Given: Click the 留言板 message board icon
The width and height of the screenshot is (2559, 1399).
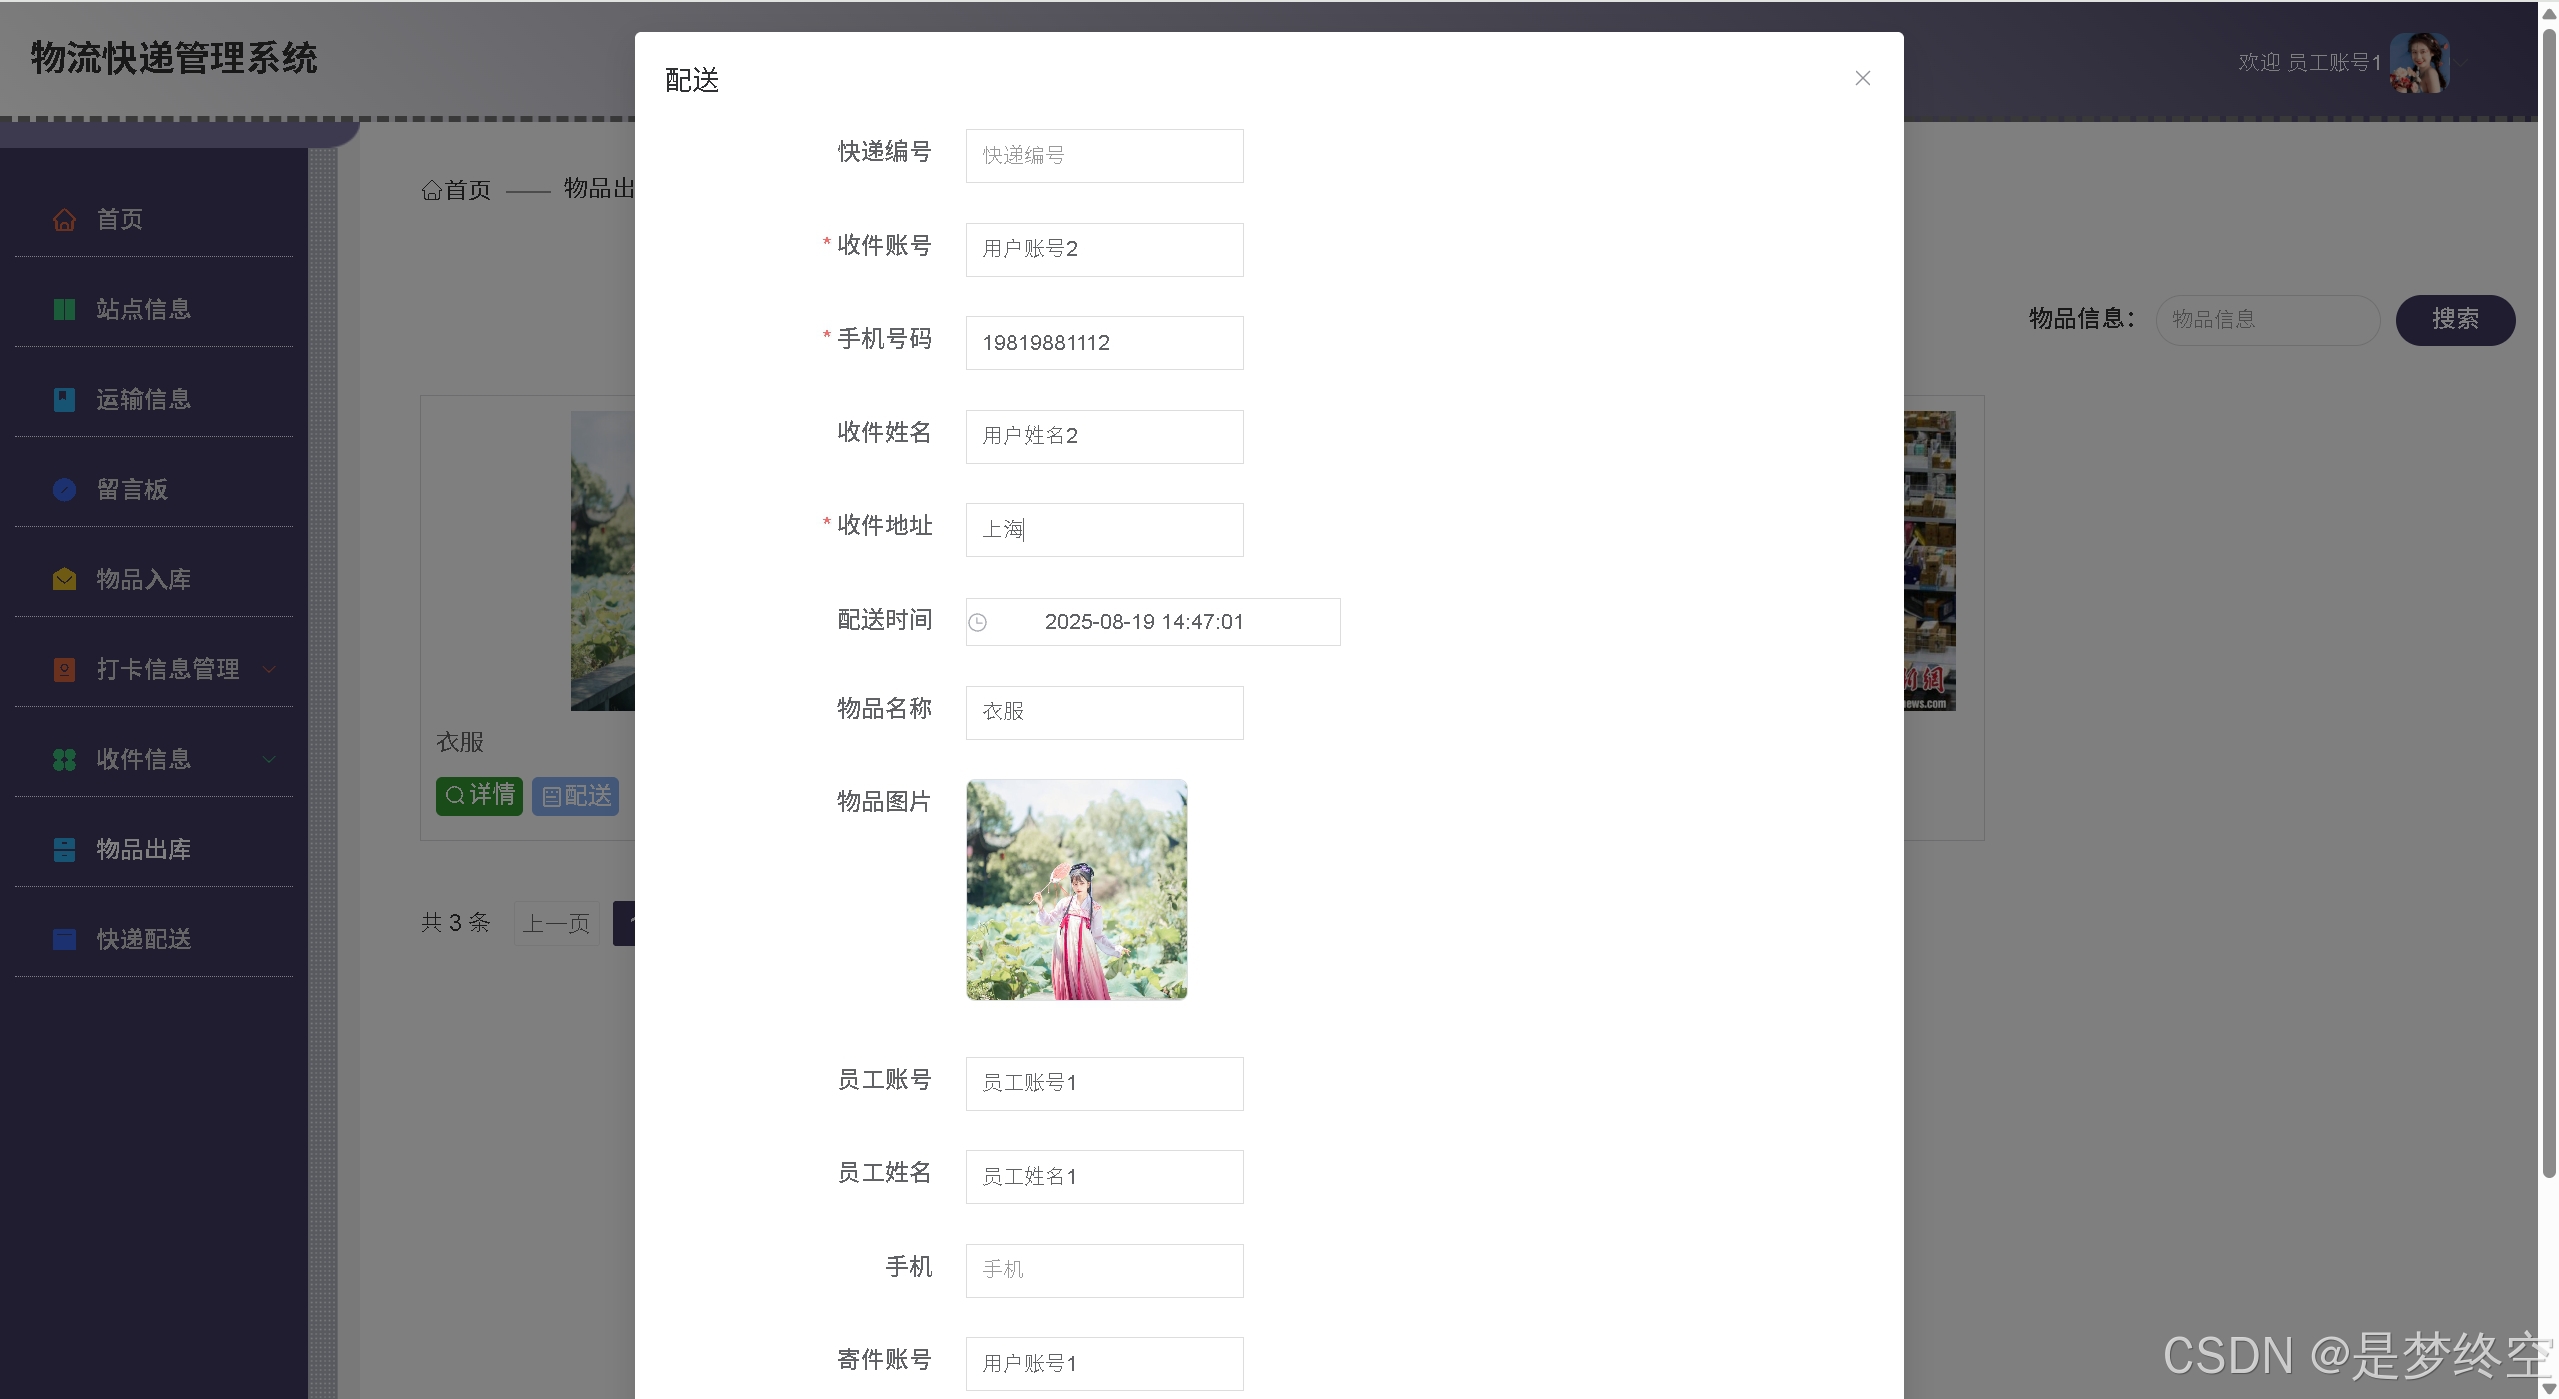Looking at the screenshot, I should (x=64, y=489).
